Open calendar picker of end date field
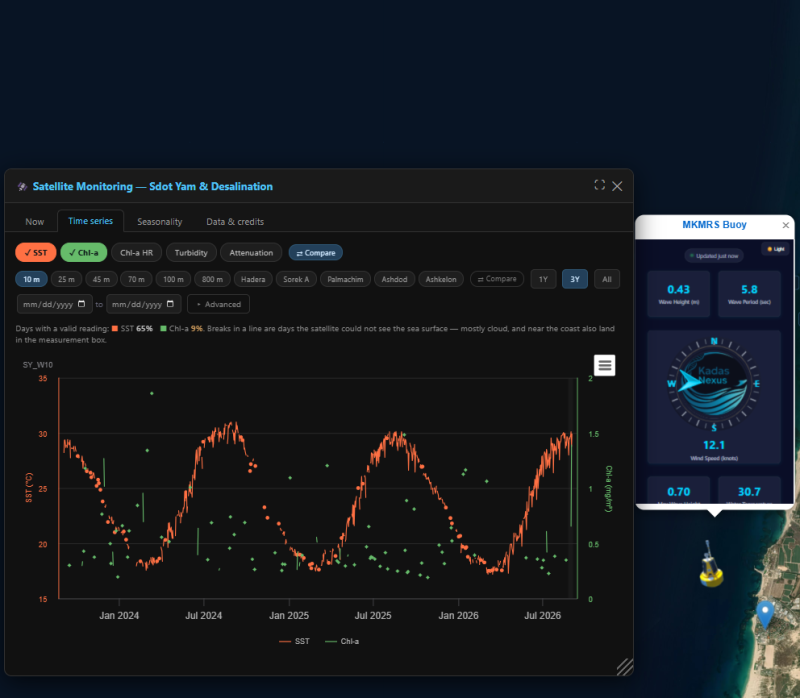The height and width of the screenshot is (698, 800). coord(170,304)
